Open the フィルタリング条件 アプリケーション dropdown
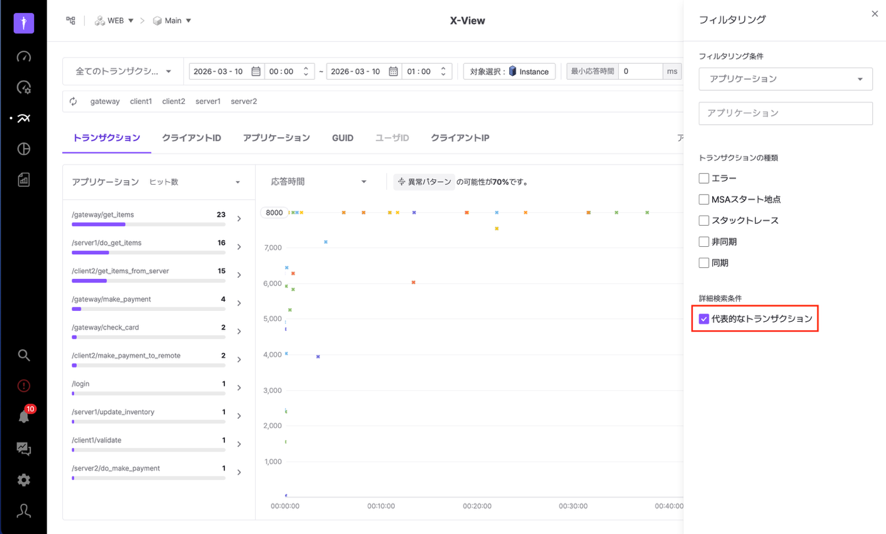 tap(785, 79)
